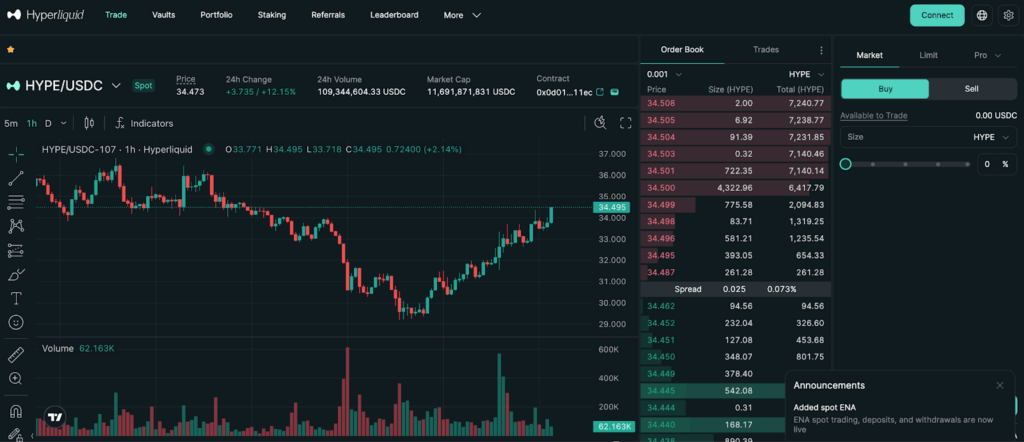Select the text annotation tool
Viewport: 1024px width, 442px height.
coord(16,298)
